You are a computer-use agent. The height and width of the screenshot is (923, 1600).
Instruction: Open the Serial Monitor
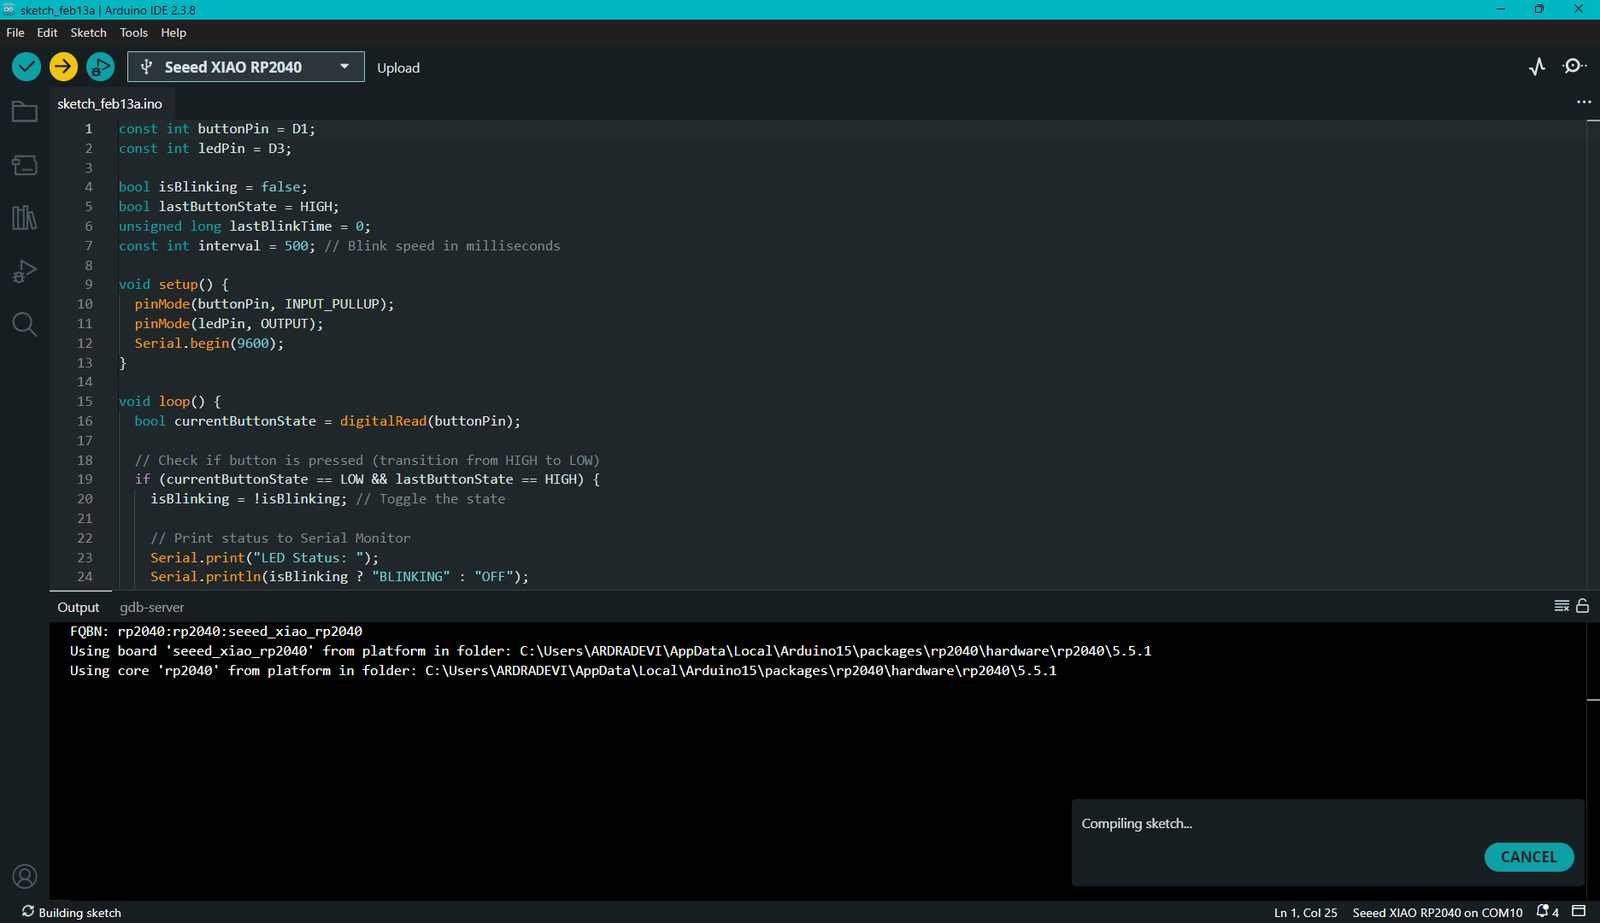[x=1574, y=67]
